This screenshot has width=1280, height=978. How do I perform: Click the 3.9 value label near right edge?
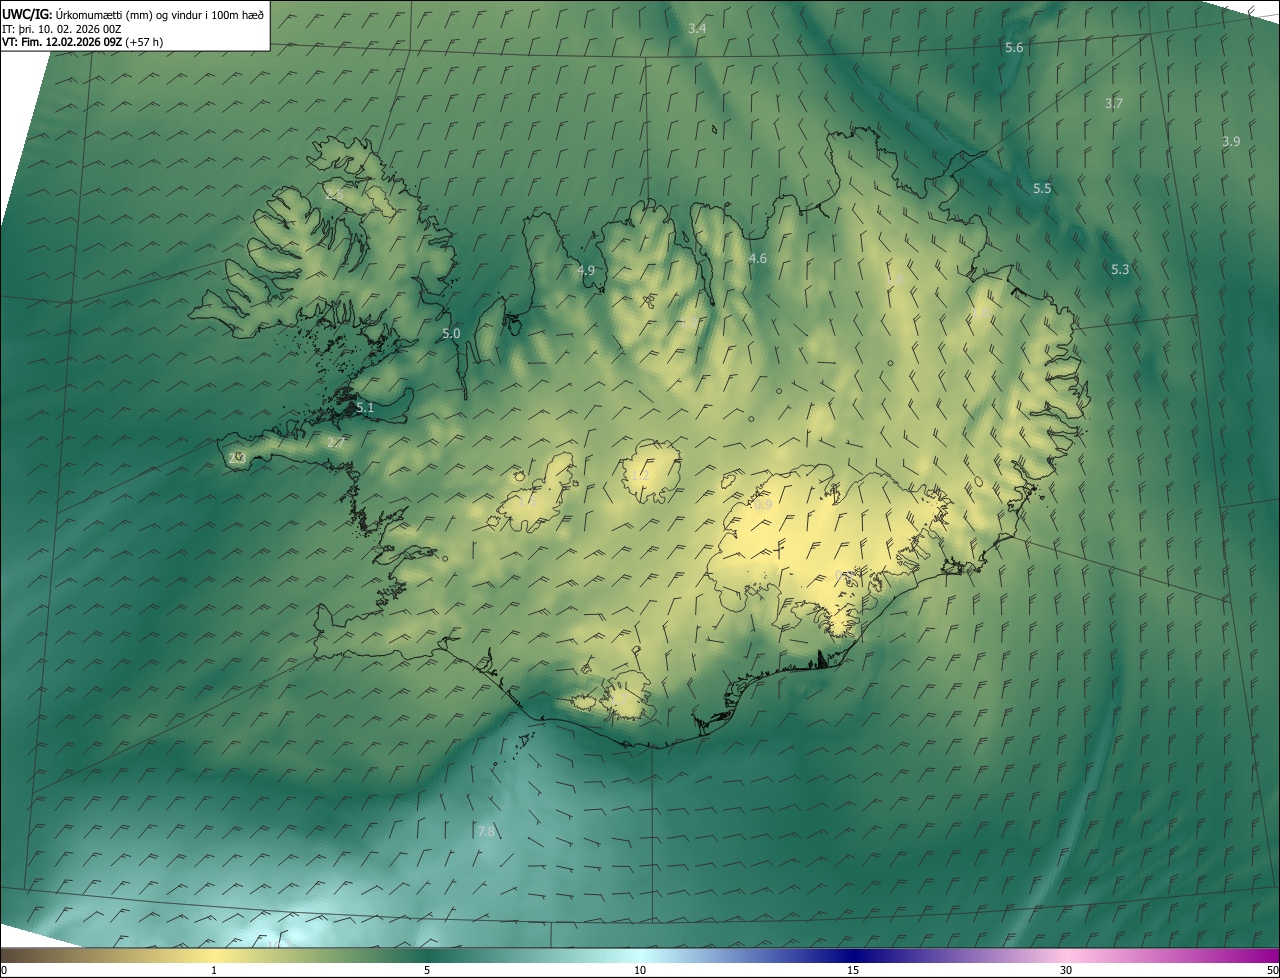[1230, 142]
